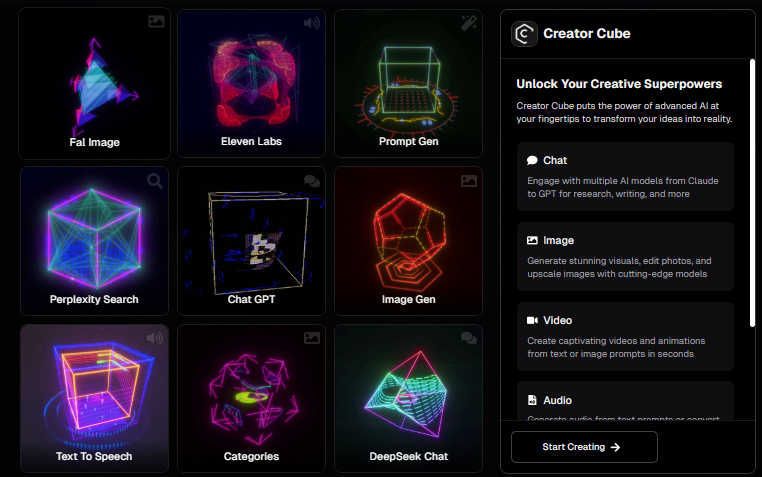Click the Unlock Your Creative Superpowers heading
Screen dimensions: 762x477
[x=619, y=84]
